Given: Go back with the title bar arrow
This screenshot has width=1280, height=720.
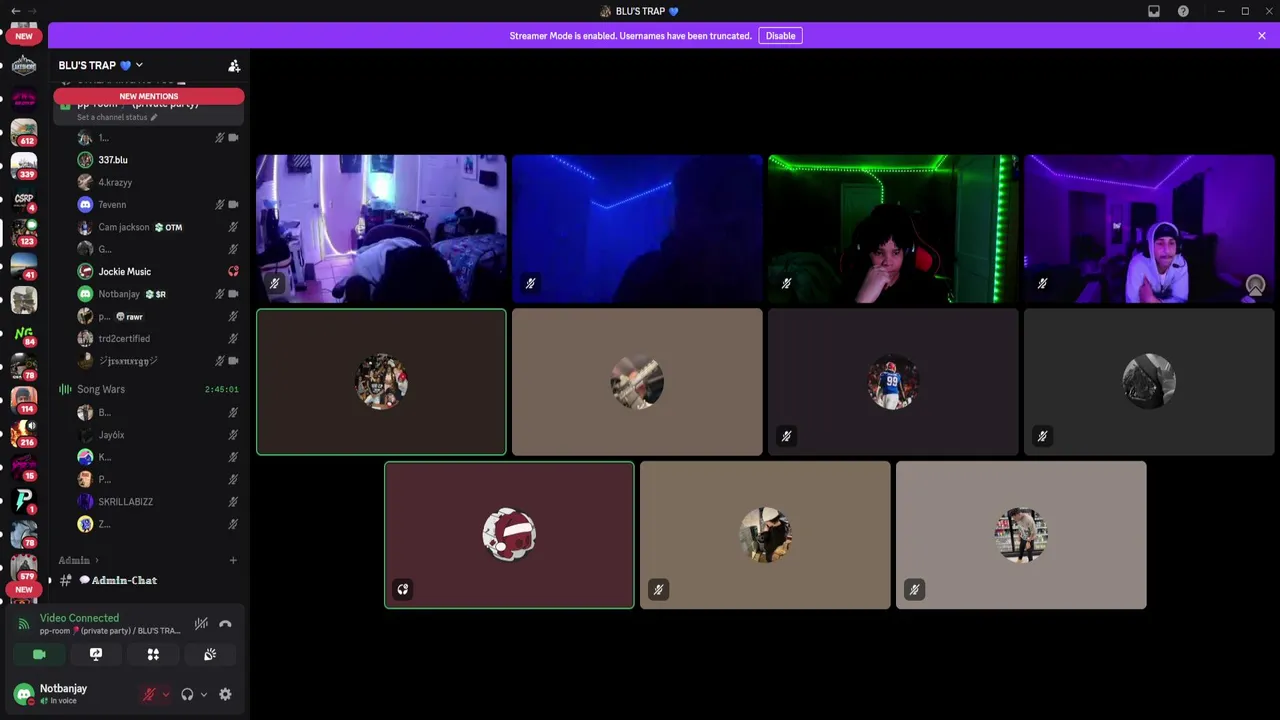Looking at the screenshot, I should click(x=15, y=11).
